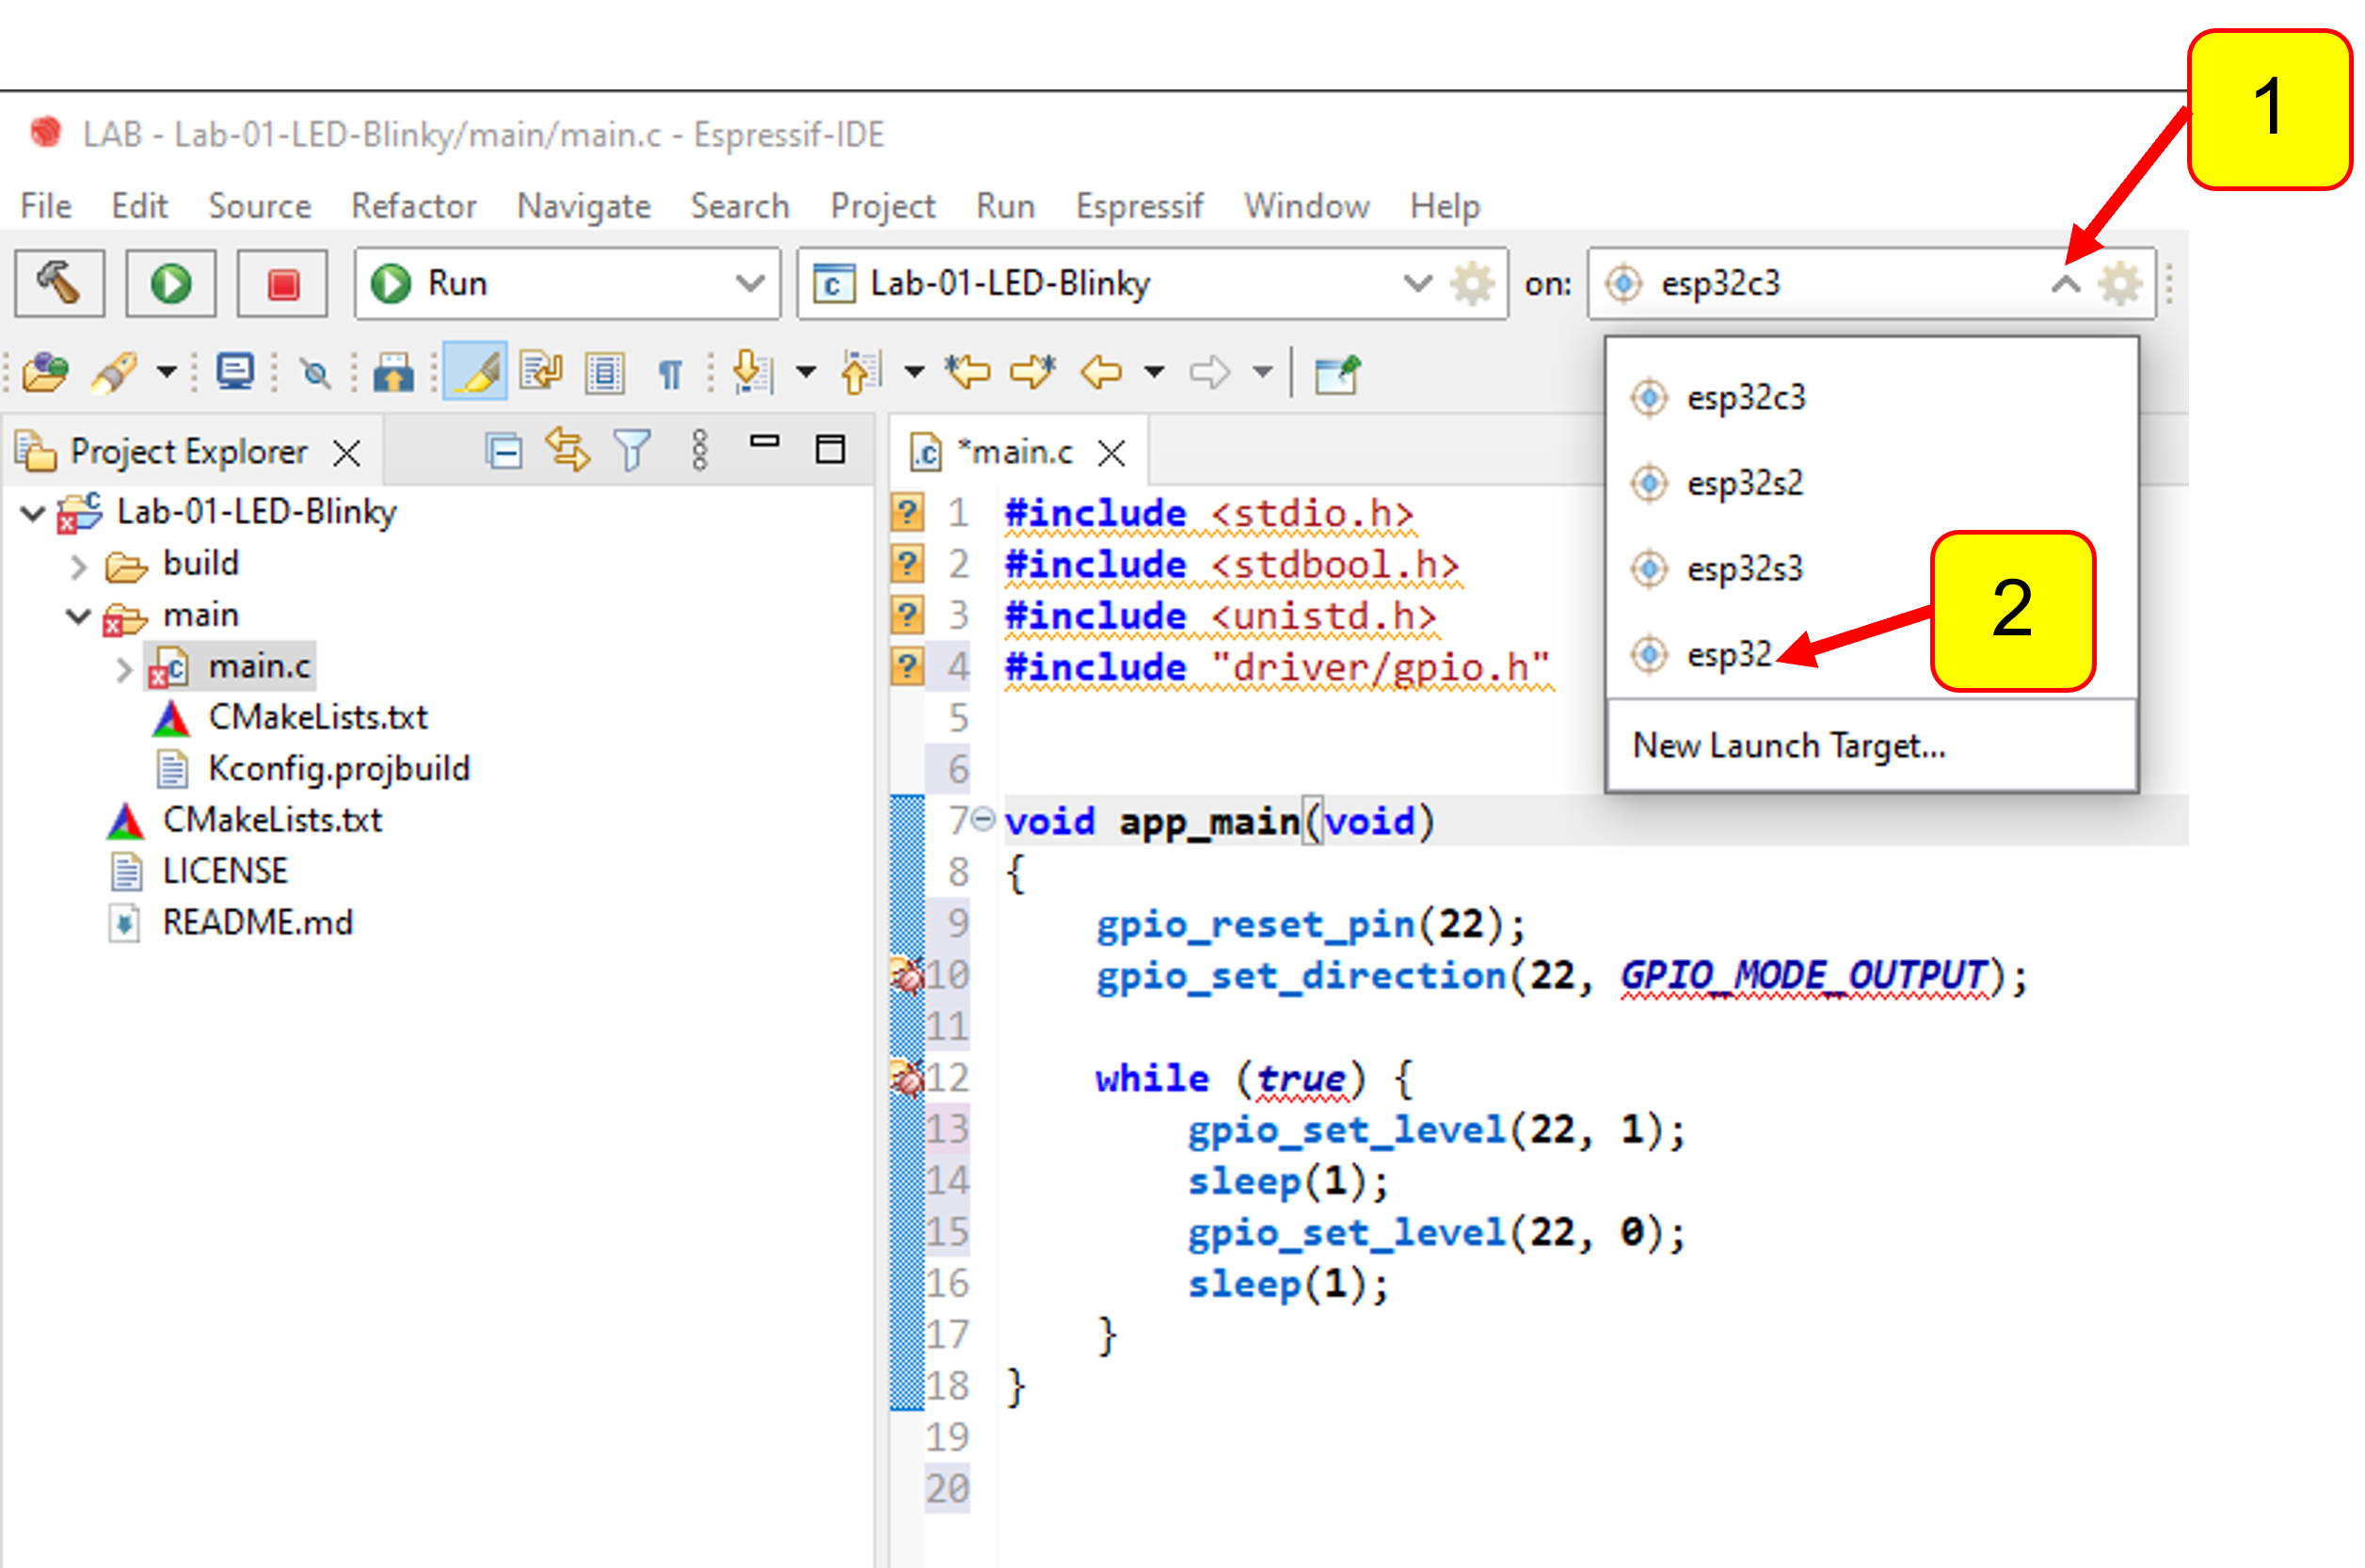The height and width of the screenshot is (1568, 2365).
Task: Toggle Show Whitespace Characters pilcrow icon
Action: coord(670,374)
